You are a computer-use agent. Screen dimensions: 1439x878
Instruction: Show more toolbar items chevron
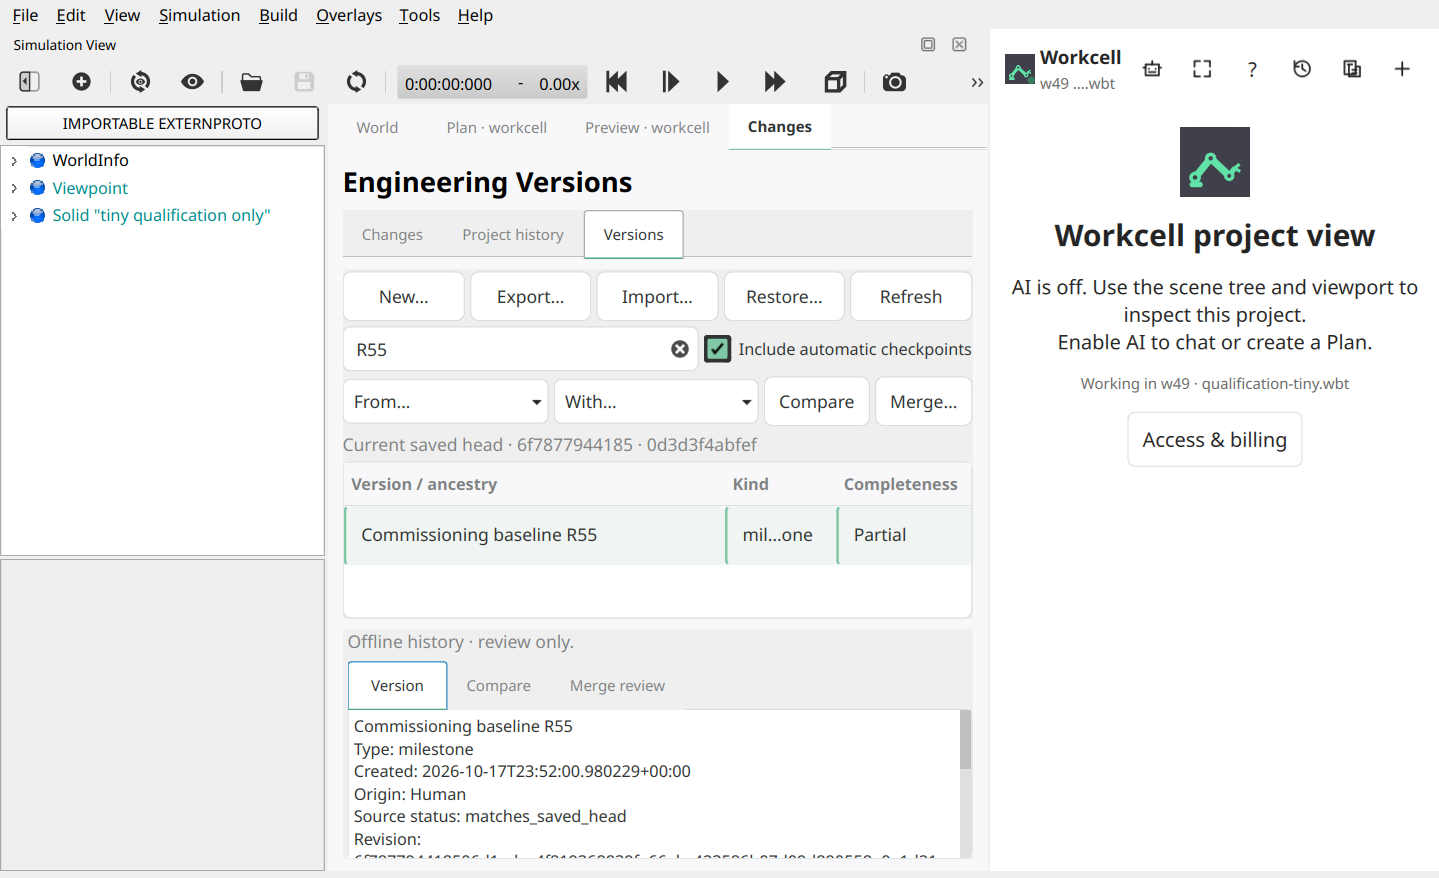point(977,83)
